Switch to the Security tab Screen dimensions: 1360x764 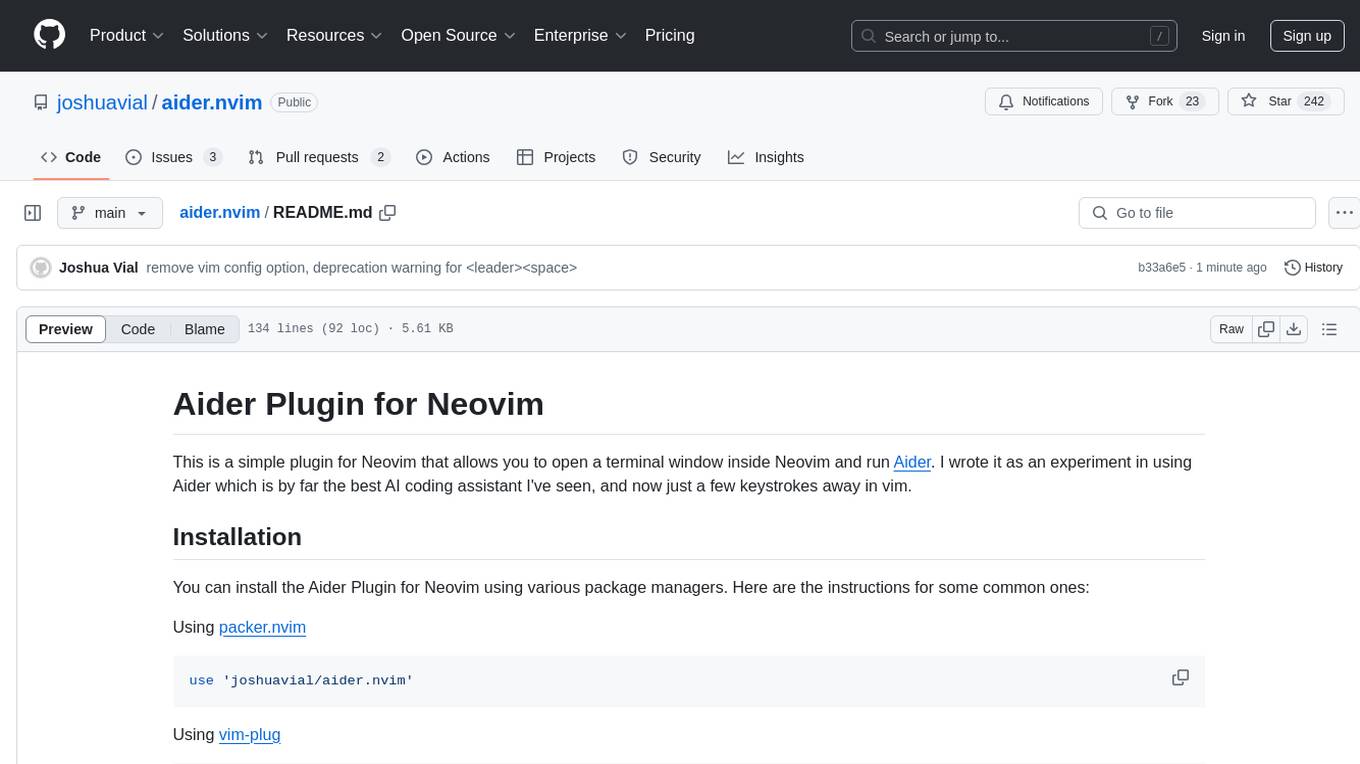coord(662,157)
